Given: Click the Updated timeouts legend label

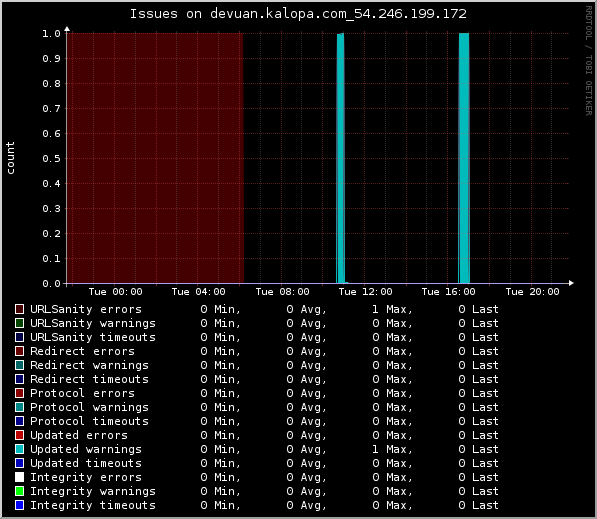Looking at the screenshot, I should coord(86,463).
